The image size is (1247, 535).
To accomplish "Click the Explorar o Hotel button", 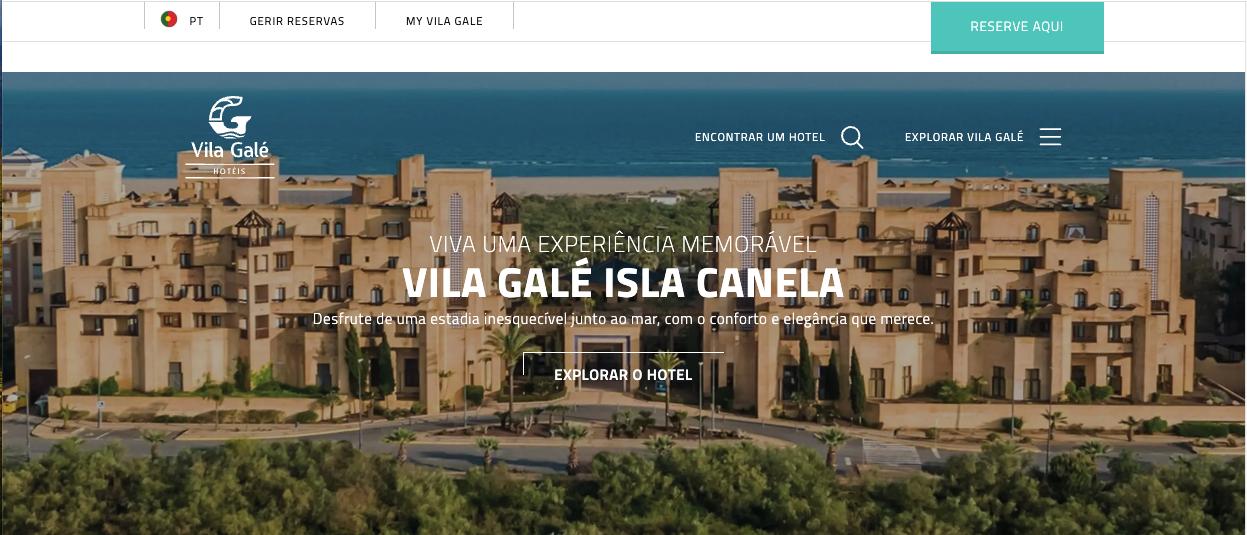I will 623,375.
